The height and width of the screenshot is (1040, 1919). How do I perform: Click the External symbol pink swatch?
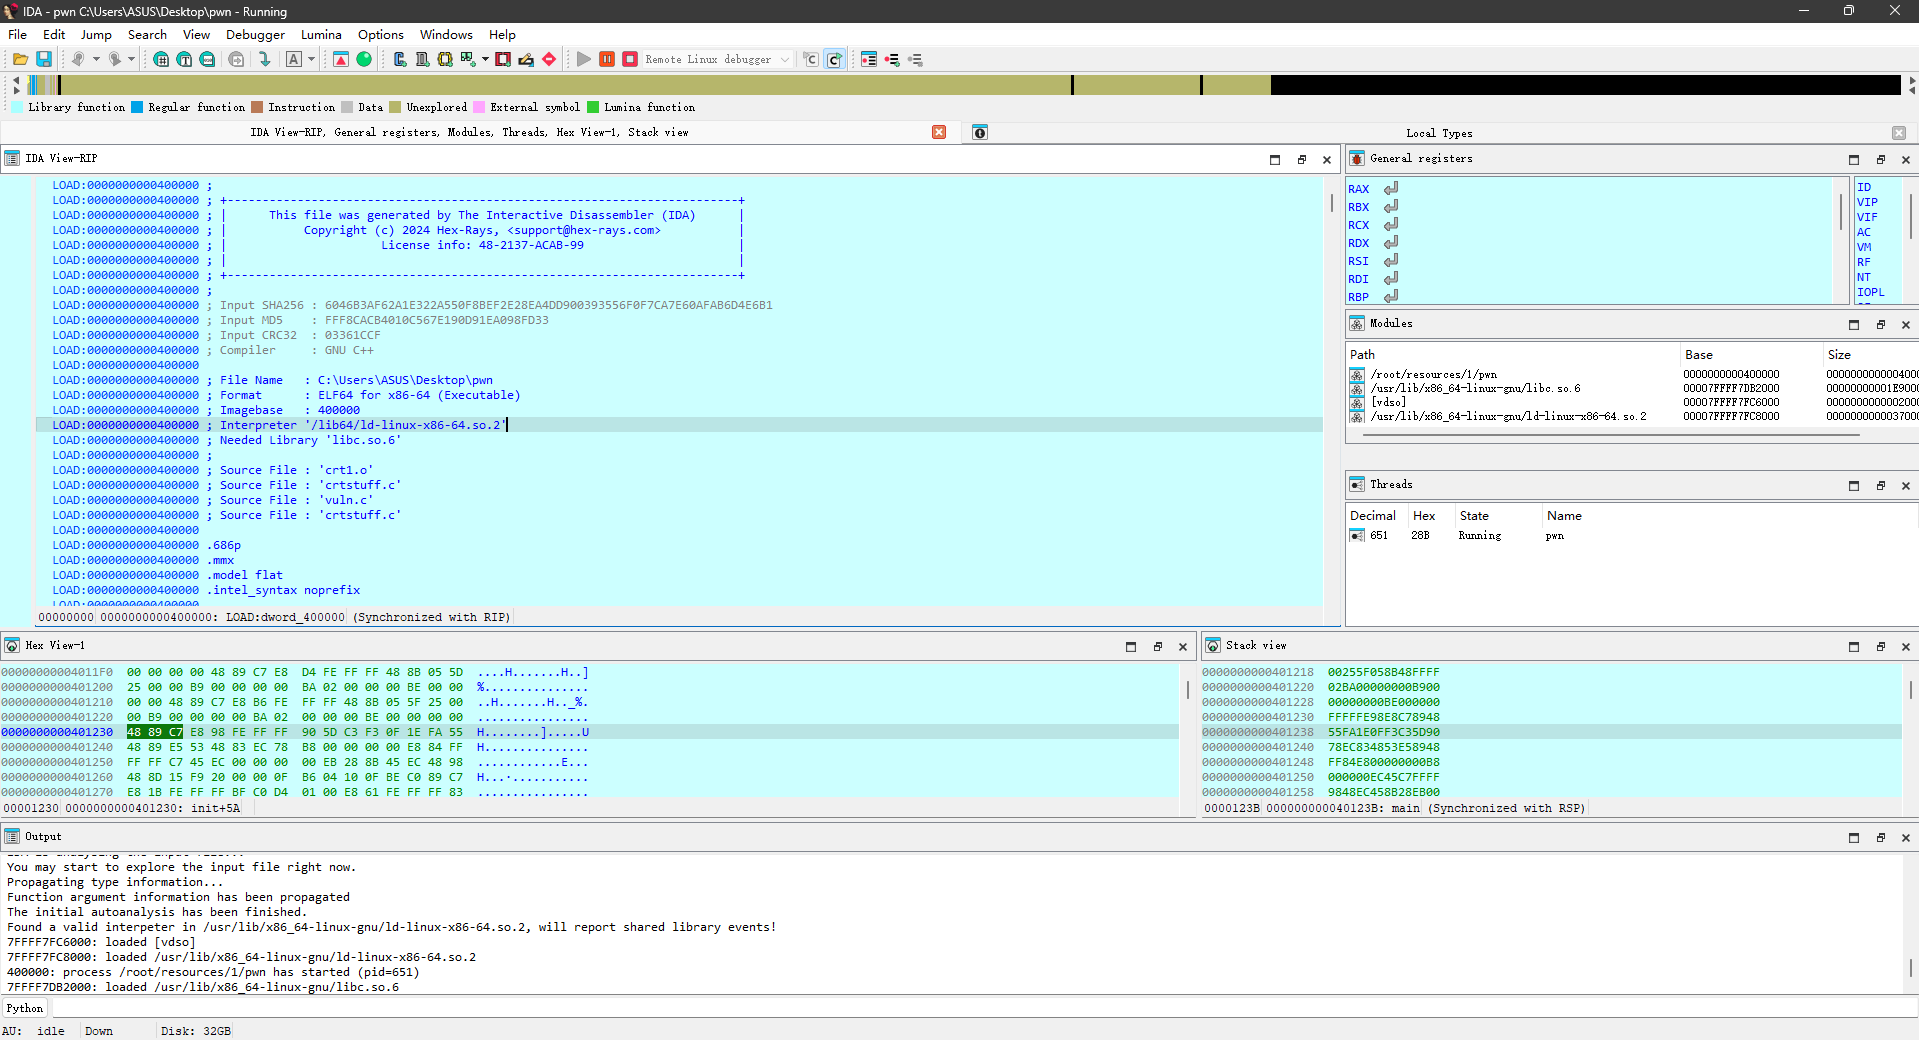pyautogui.click(x=479, y=108)
